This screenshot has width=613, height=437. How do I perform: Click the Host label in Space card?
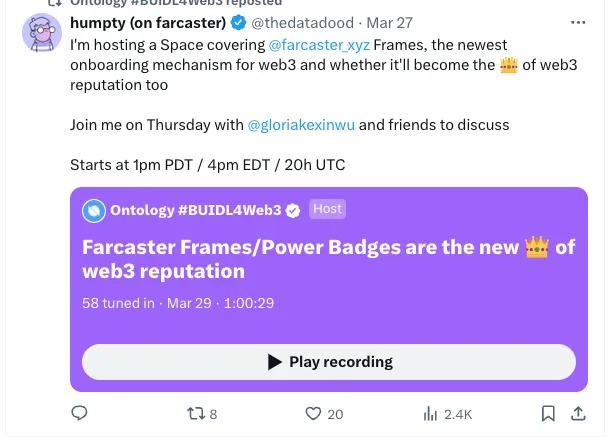coord(327,209)
